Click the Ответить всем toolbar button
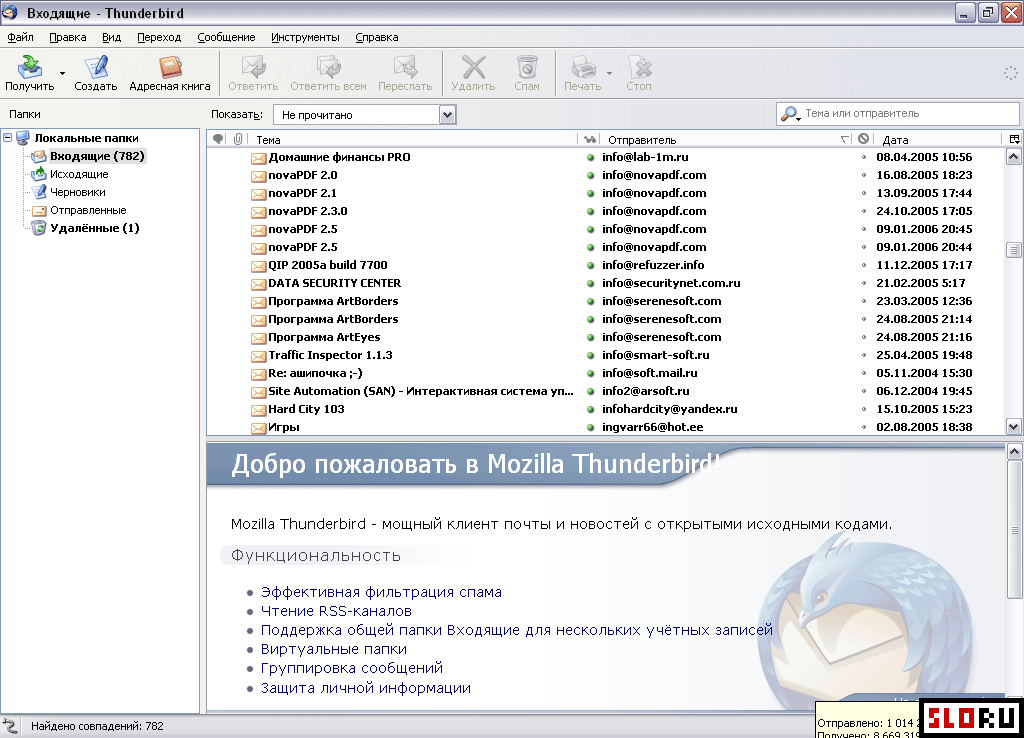The image size is (1024, 738). [x=328, y=73]
